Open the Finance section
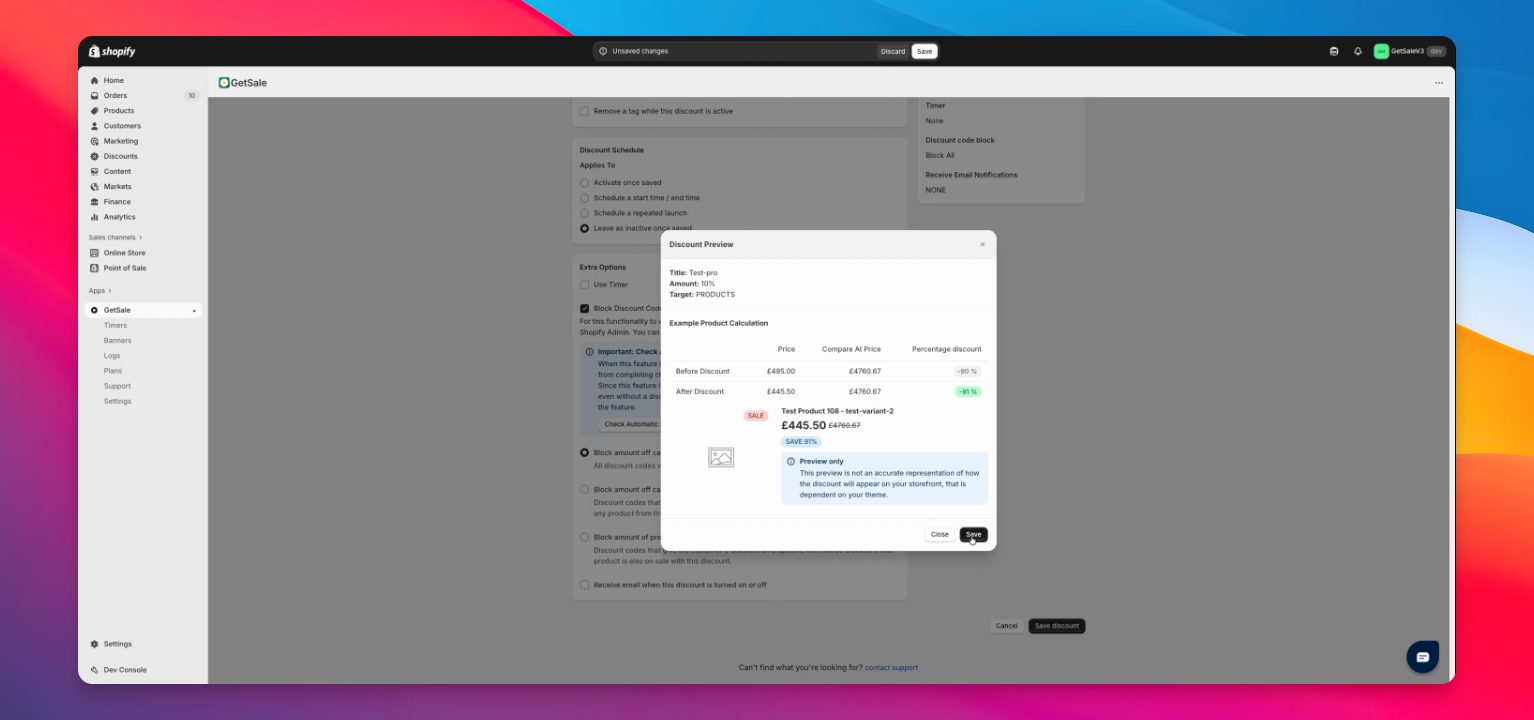This screenshot has width=1534, height=720. (117, 202)
